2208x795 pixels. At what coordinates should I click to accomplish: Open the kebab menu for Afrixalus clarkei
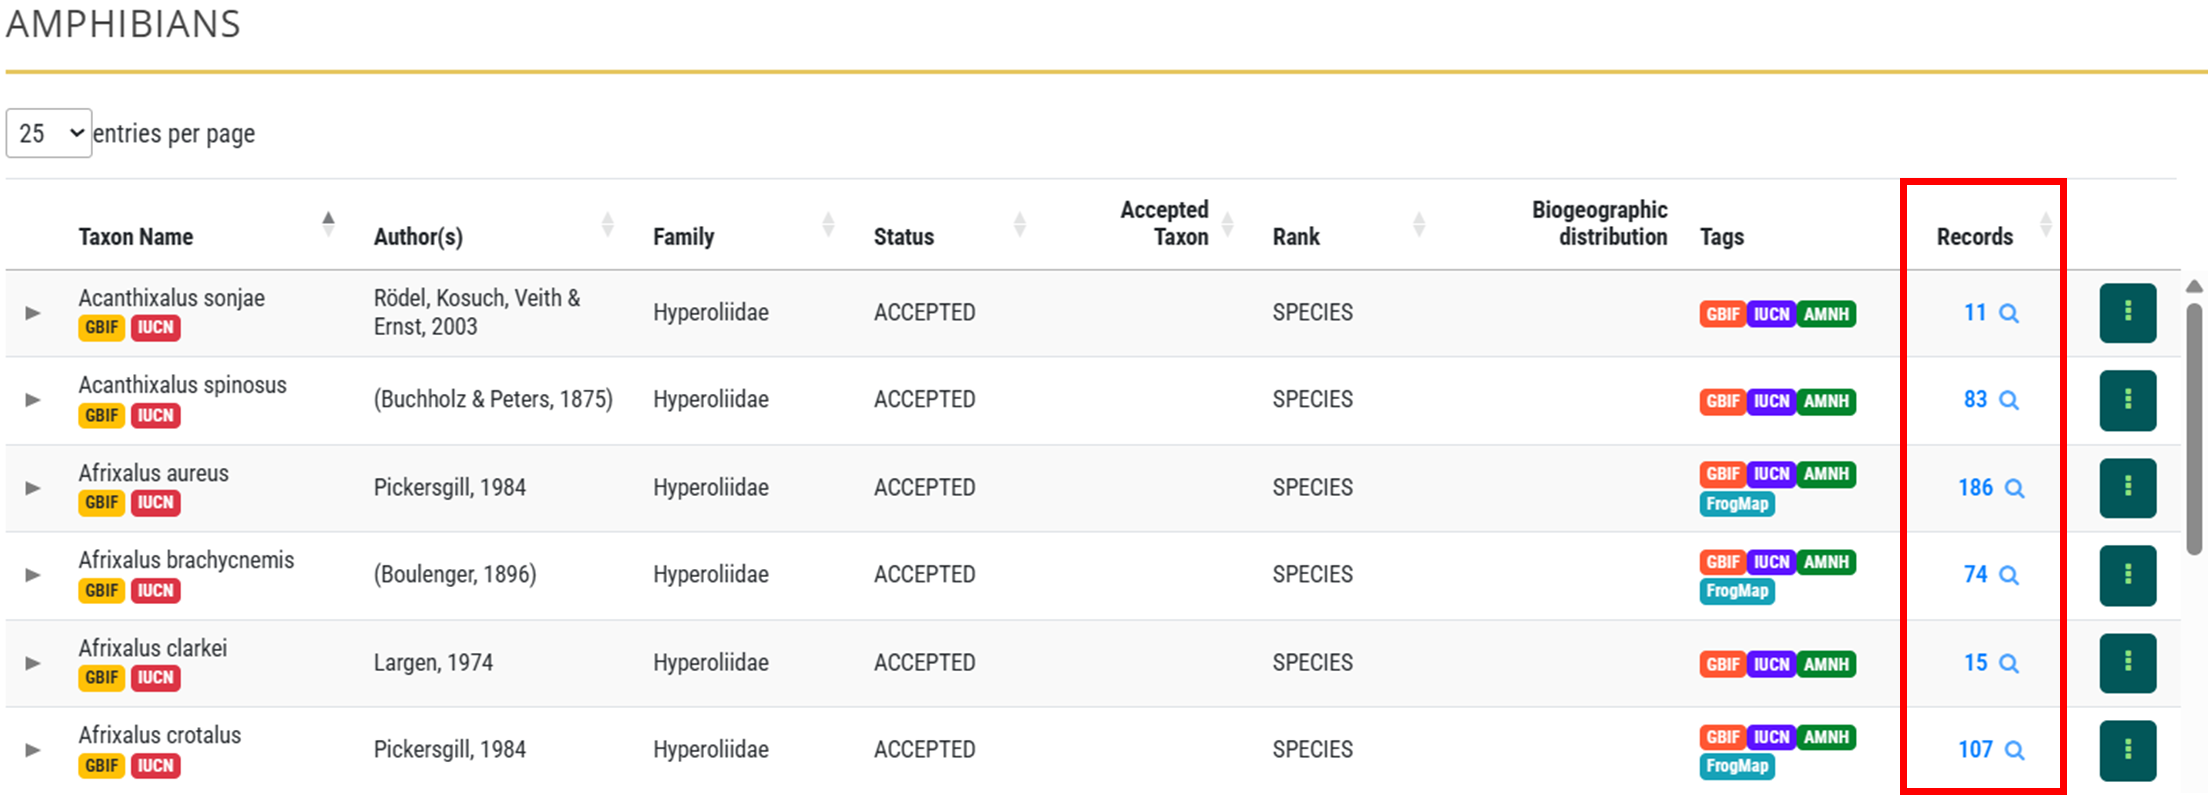click(2127, 662)
